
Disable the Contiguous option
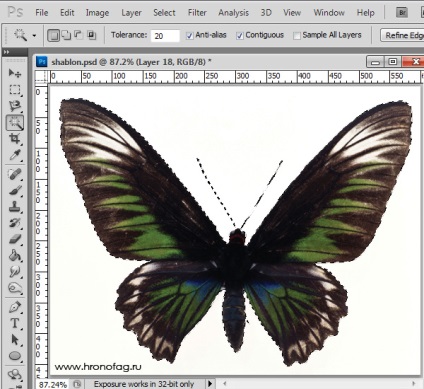point(240,35)
